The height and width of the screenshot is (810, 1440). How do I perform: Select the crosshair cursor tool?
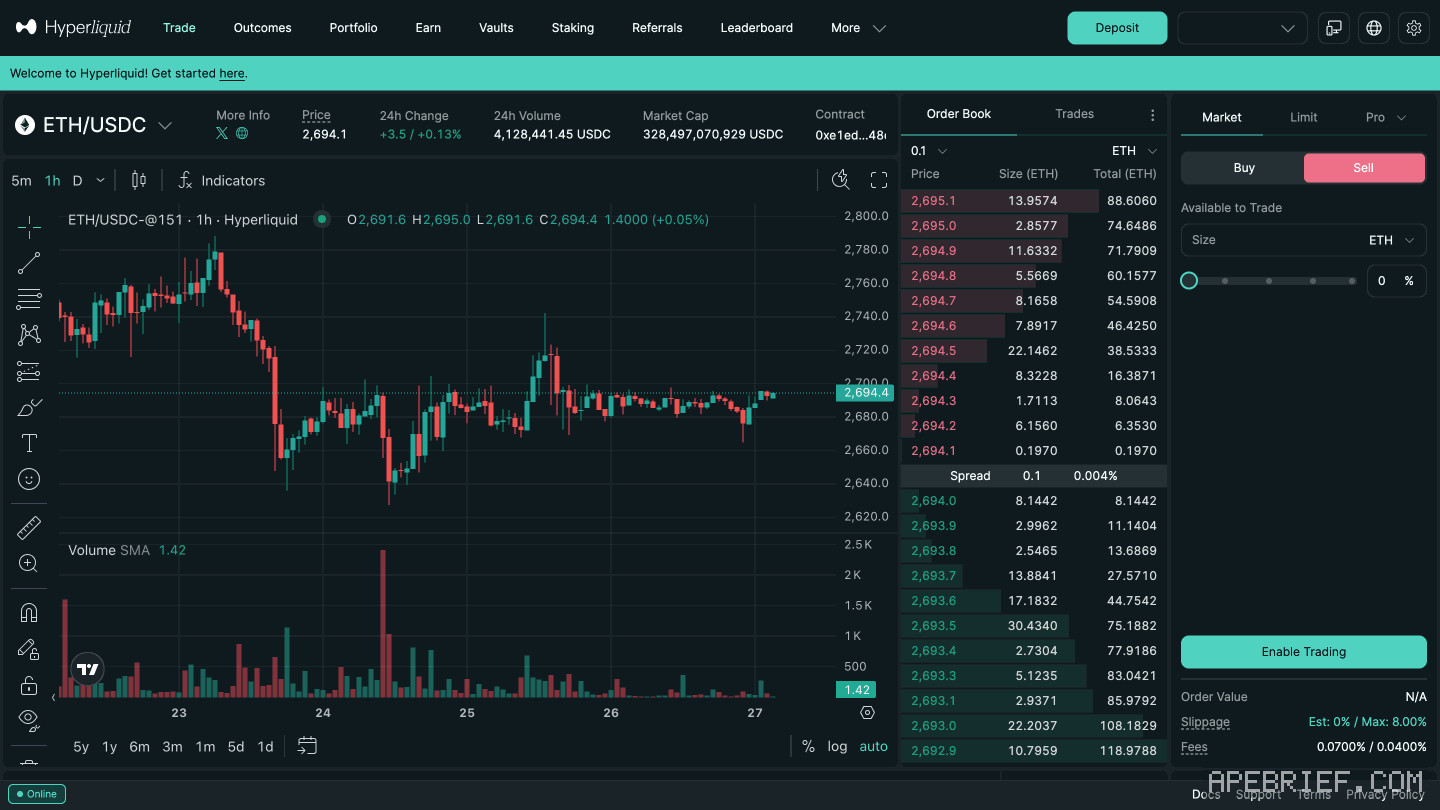pyautogui.click(x=29, y=227)
